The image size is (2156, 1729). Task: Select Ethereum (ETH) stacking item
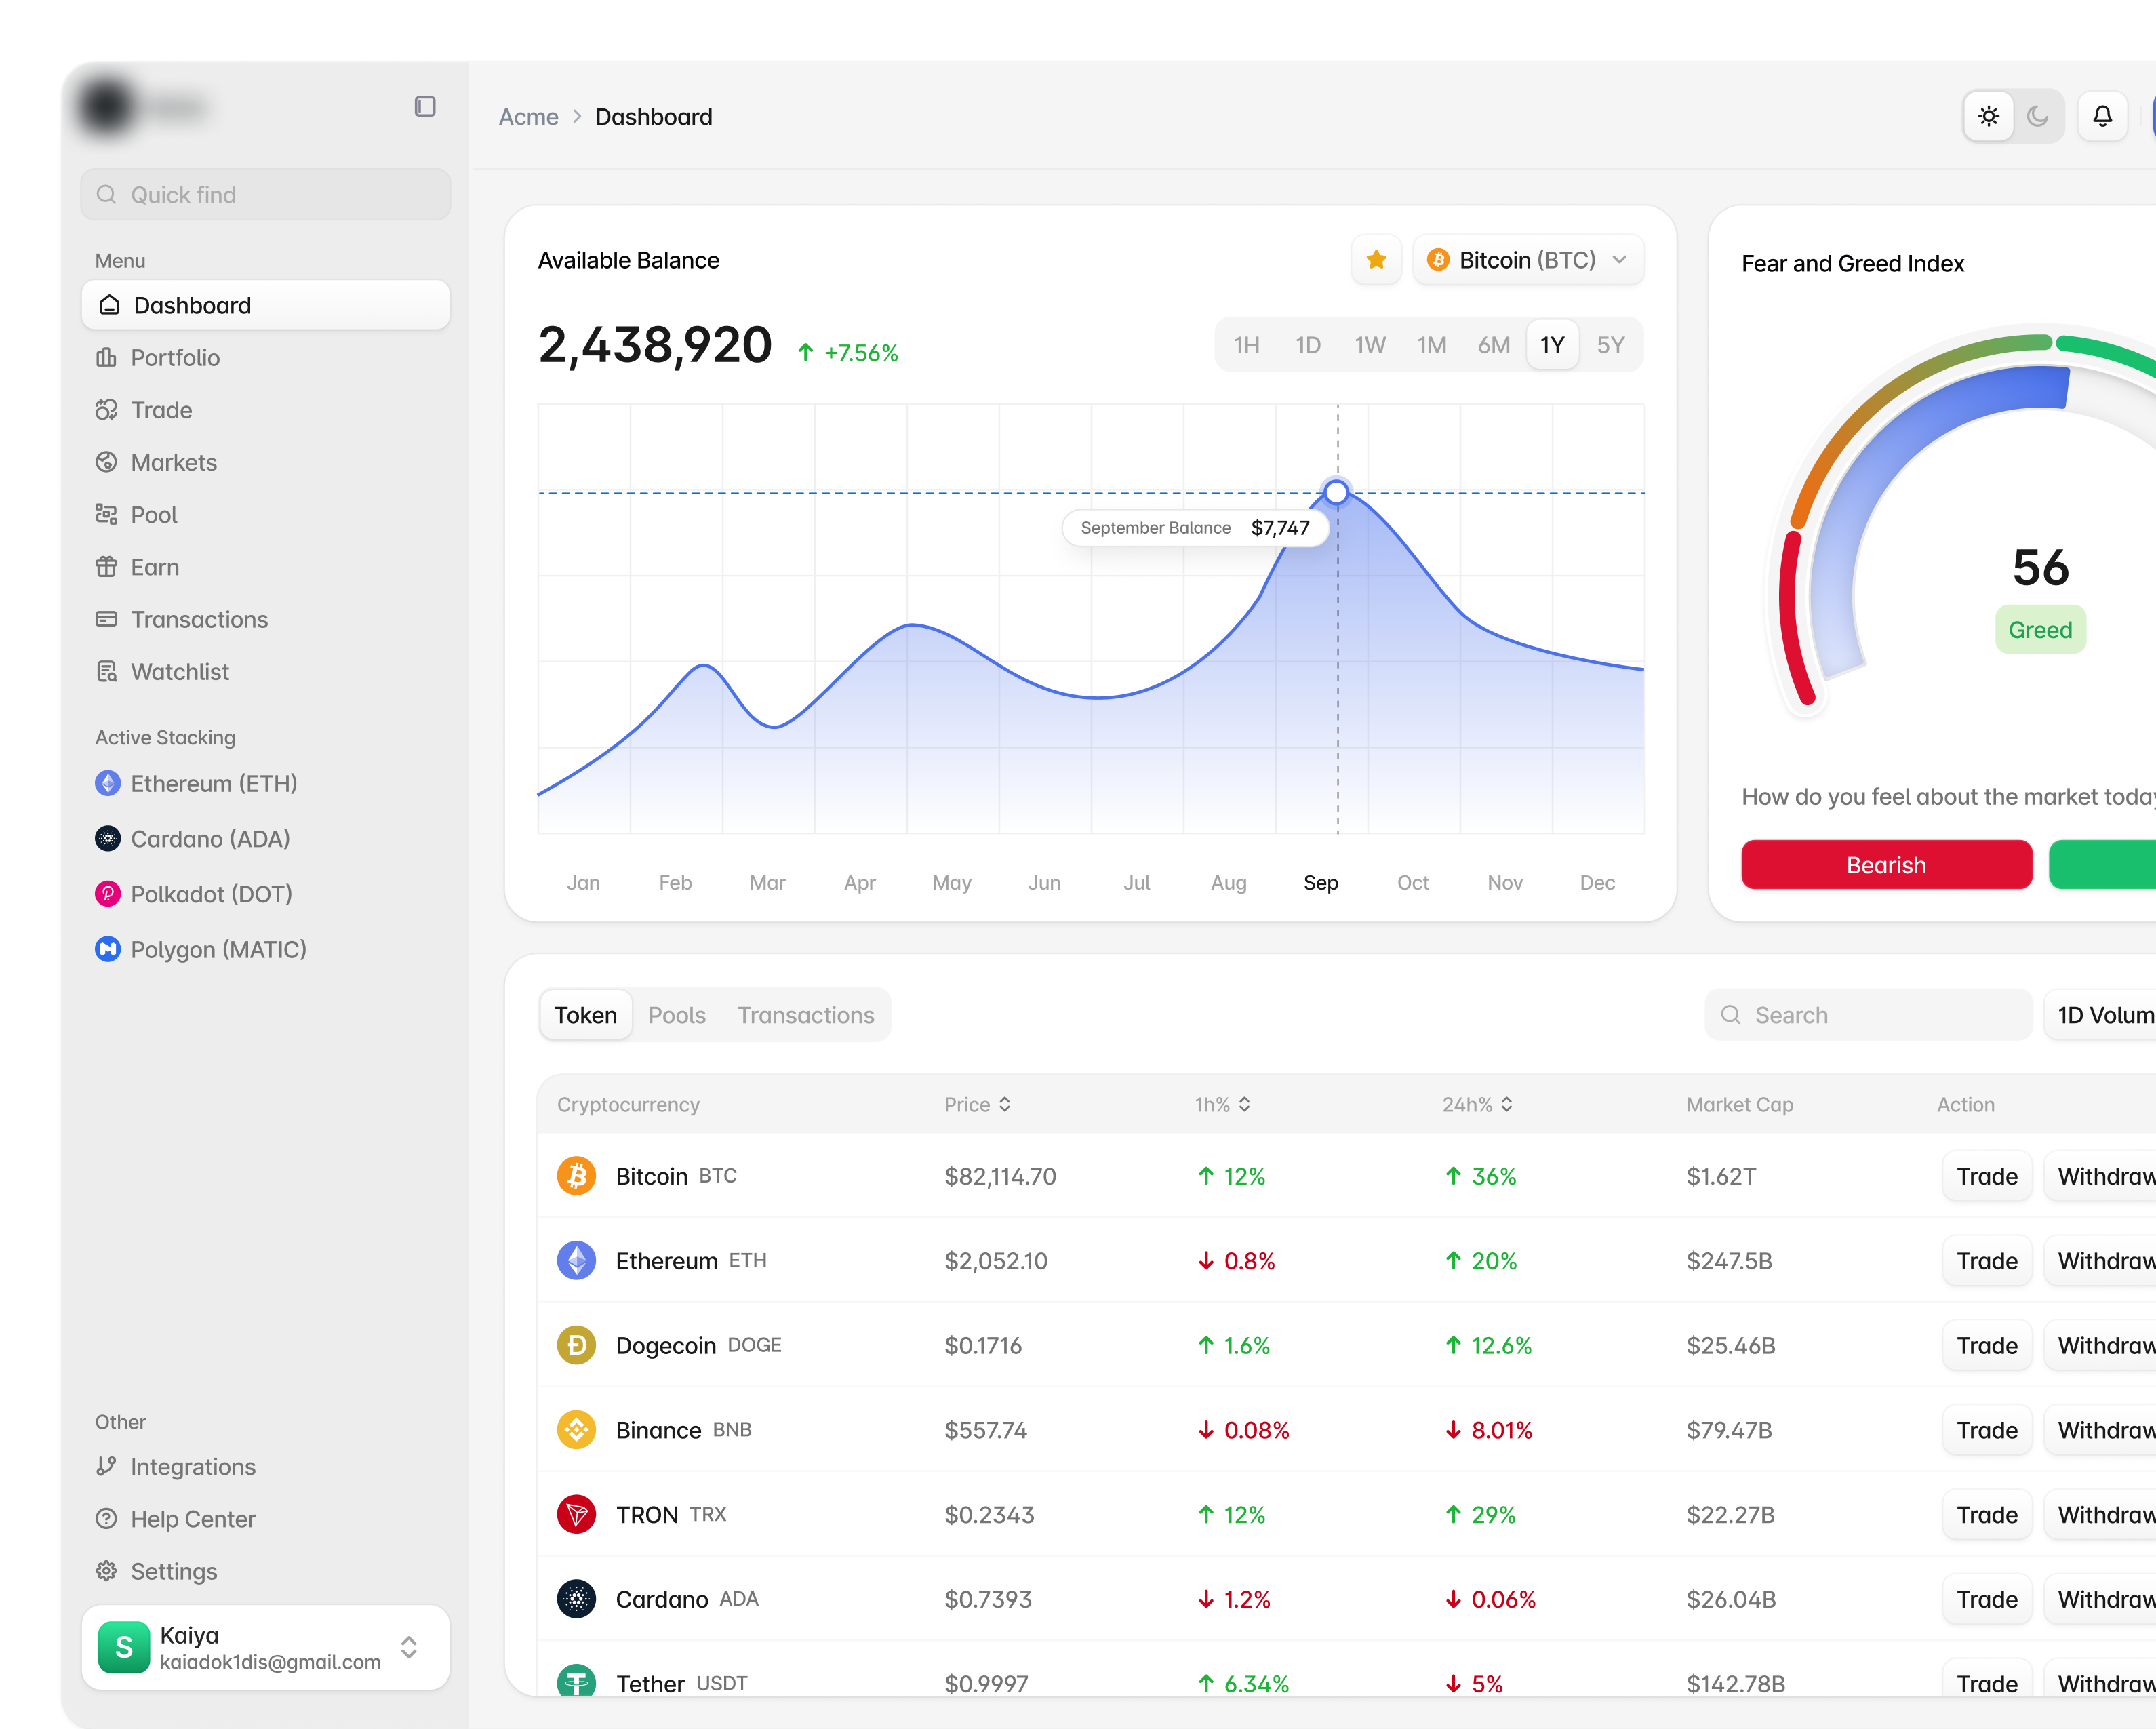coord(213,783)
